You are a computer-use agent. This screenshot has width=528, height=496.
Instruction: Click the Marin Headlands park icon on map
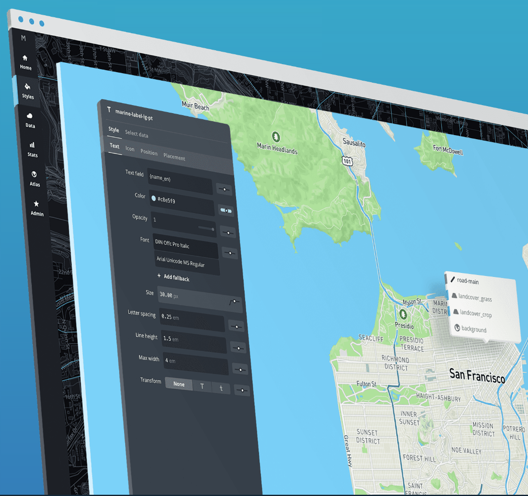[x=276, y=137]
